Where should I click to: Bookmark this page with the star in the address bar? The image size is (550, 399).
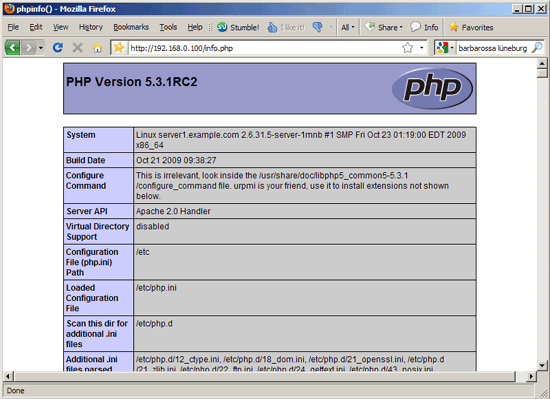tap(407, 47)
